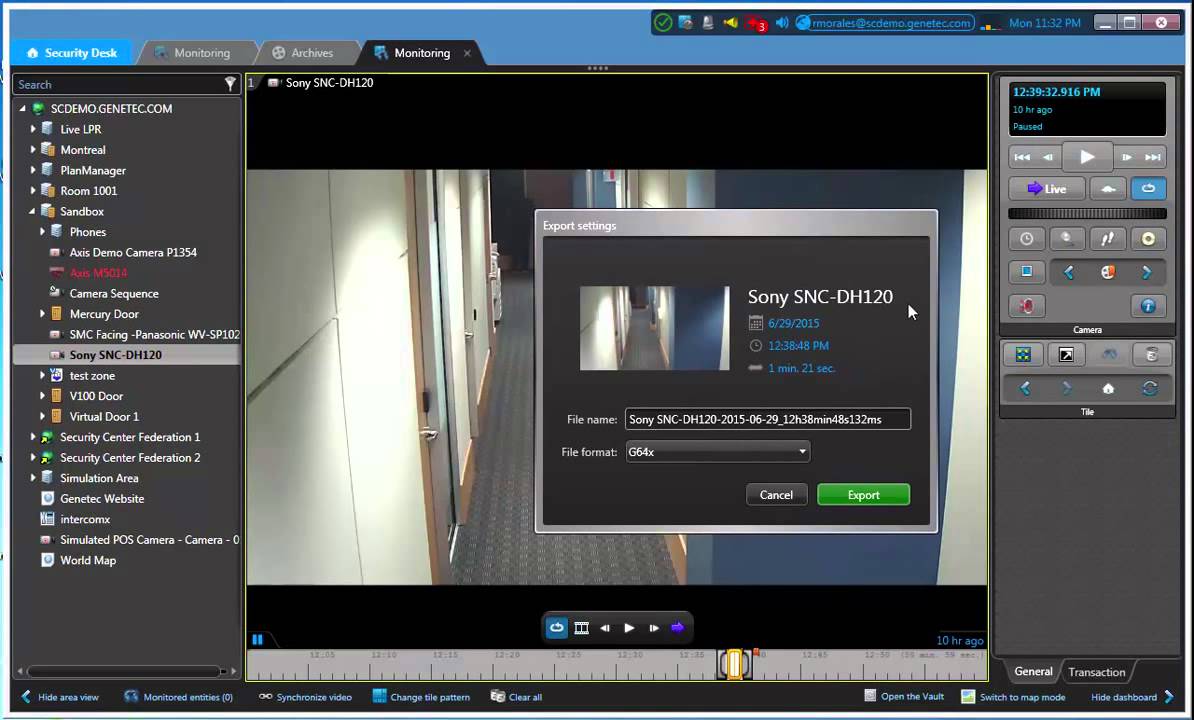Click the save snapshot icon

[1026, 272]
